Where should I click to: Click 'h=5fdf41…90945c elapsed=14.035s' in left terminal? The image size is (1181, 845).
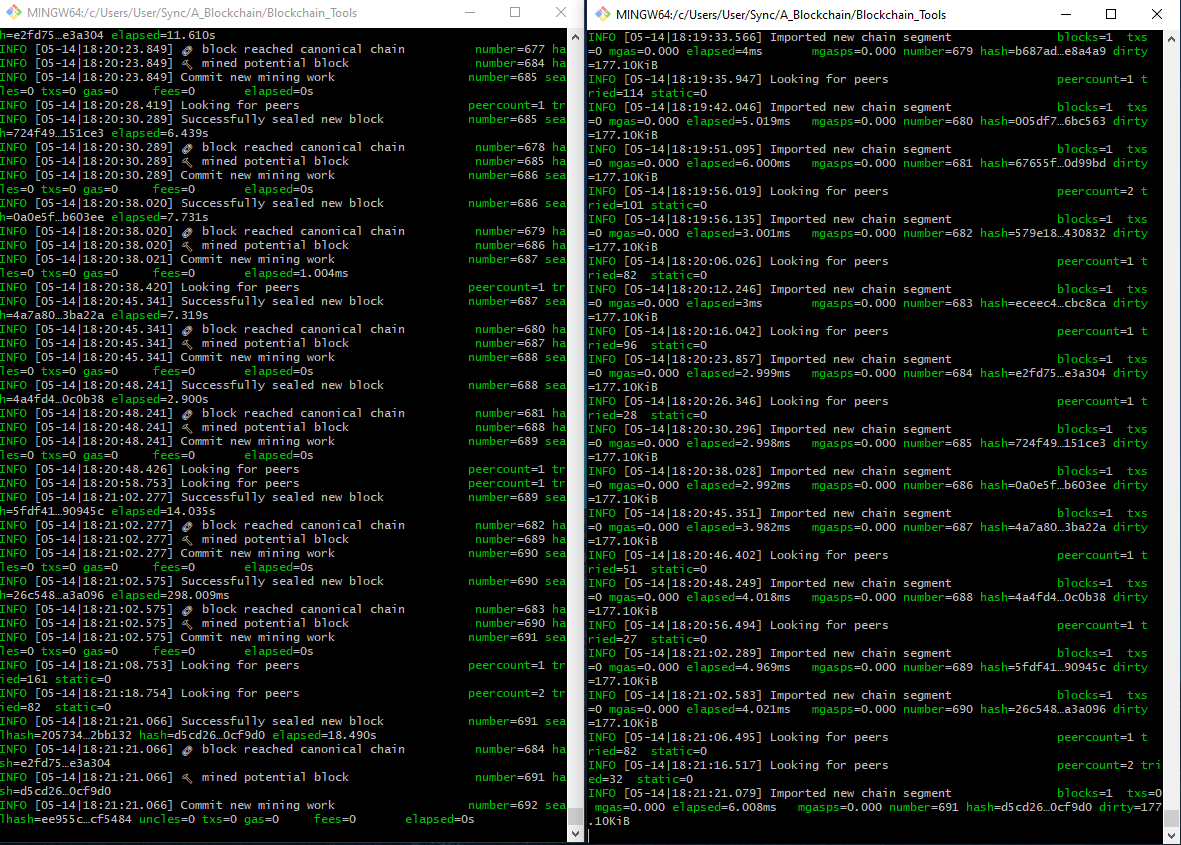[x=108, y=511]
